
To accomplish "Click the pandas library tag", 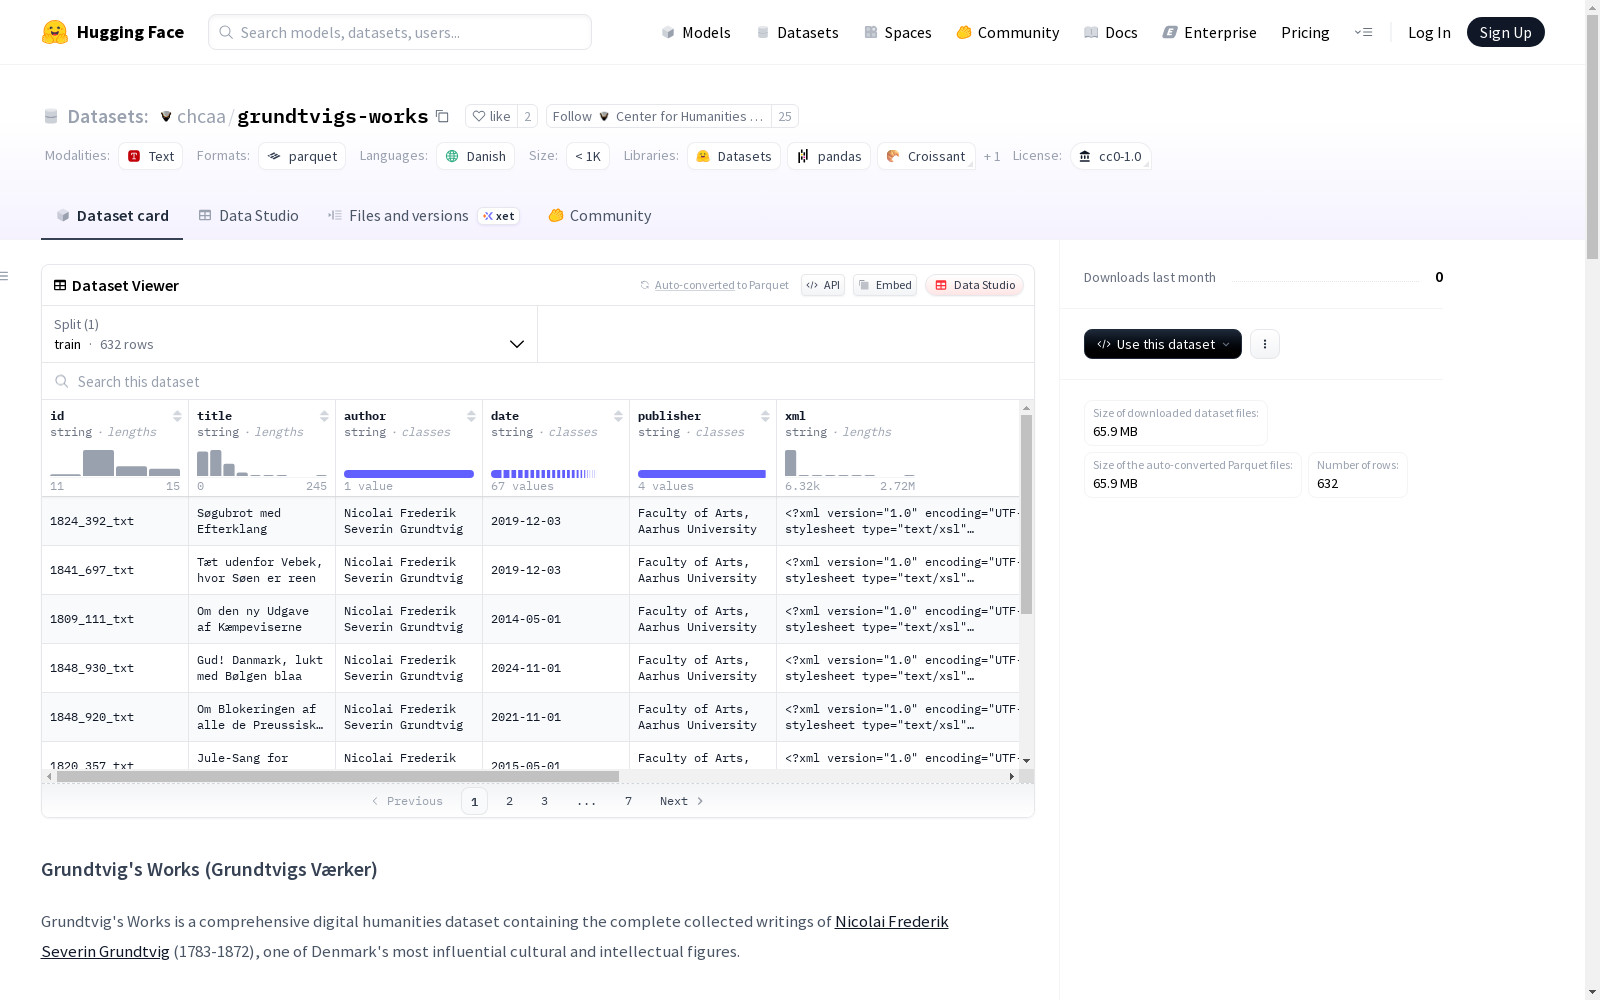I will coord(829,156).
